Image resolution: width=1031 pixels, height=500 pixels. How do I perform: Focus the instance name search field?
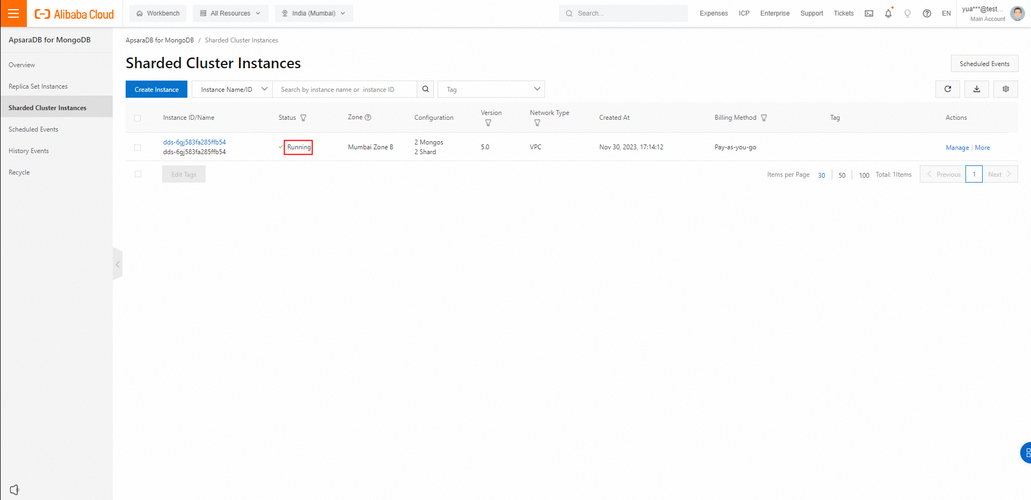pyautogui.click(x=345, y=89)
